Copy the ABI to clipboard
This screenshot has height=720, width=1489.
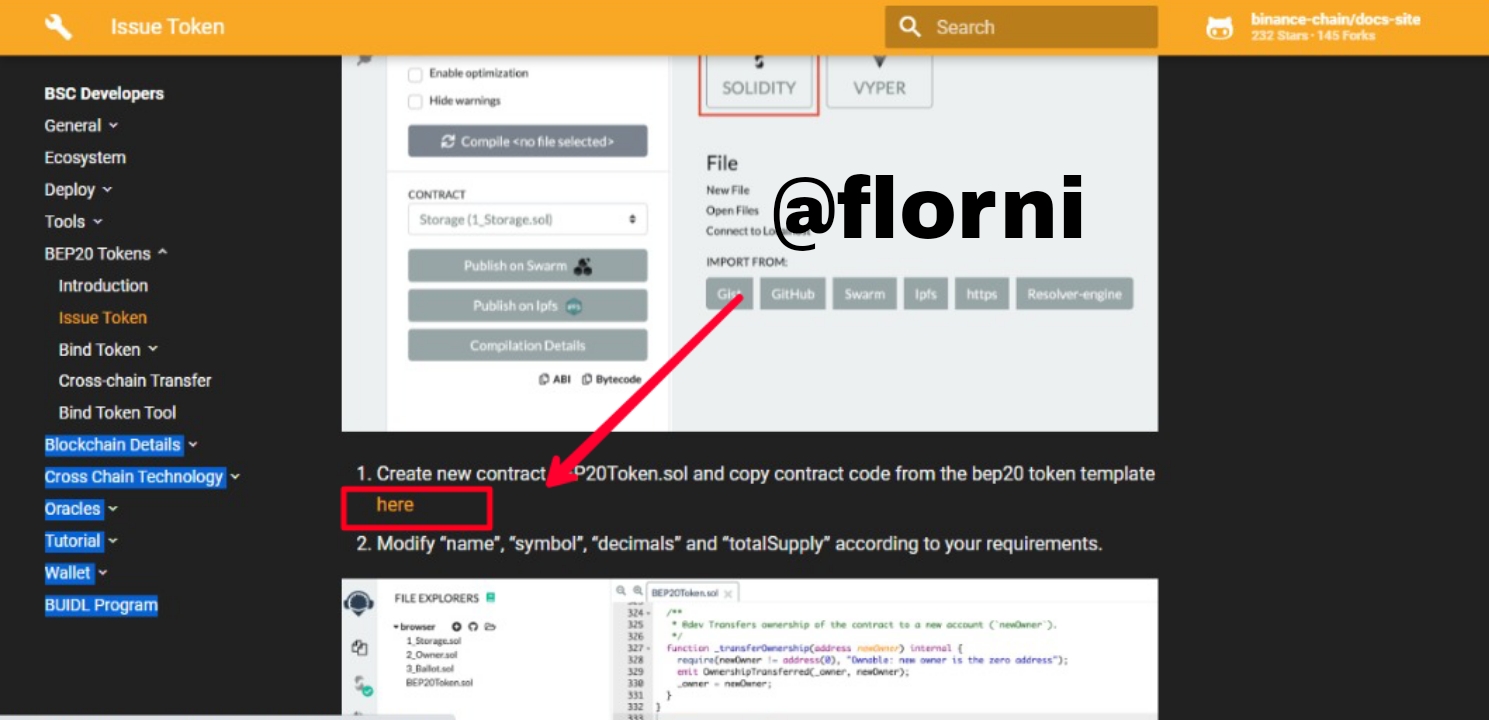tap(555, 380)
